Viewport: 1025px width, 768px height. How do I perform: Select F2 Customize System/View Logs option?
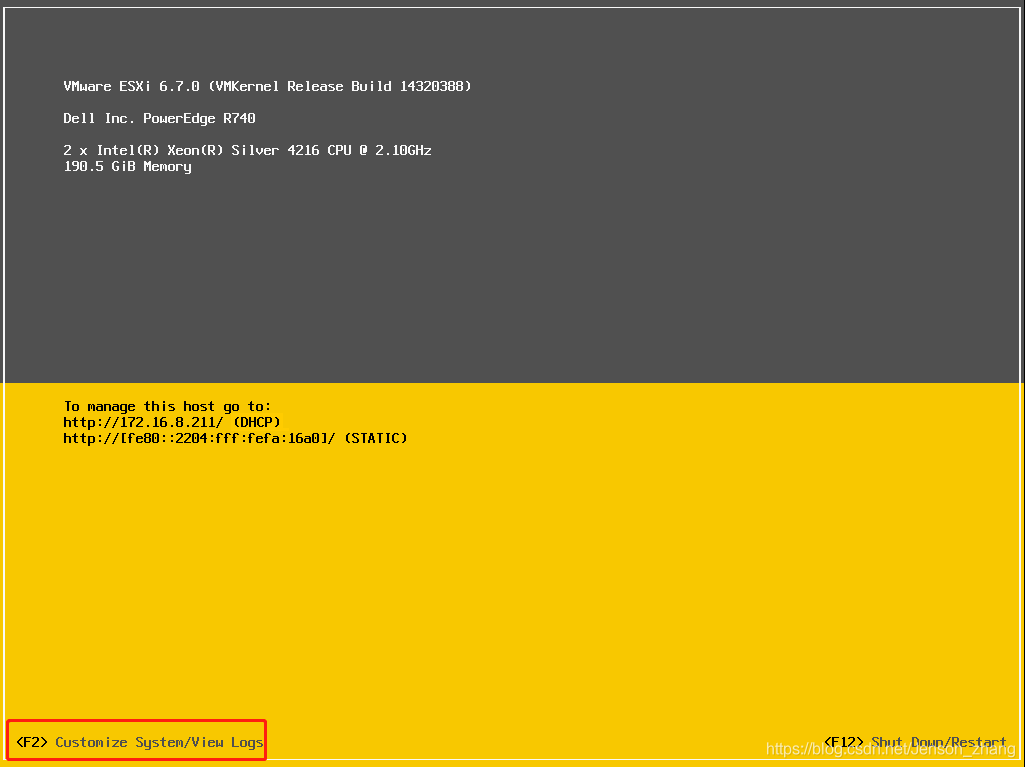click(139, 743)
